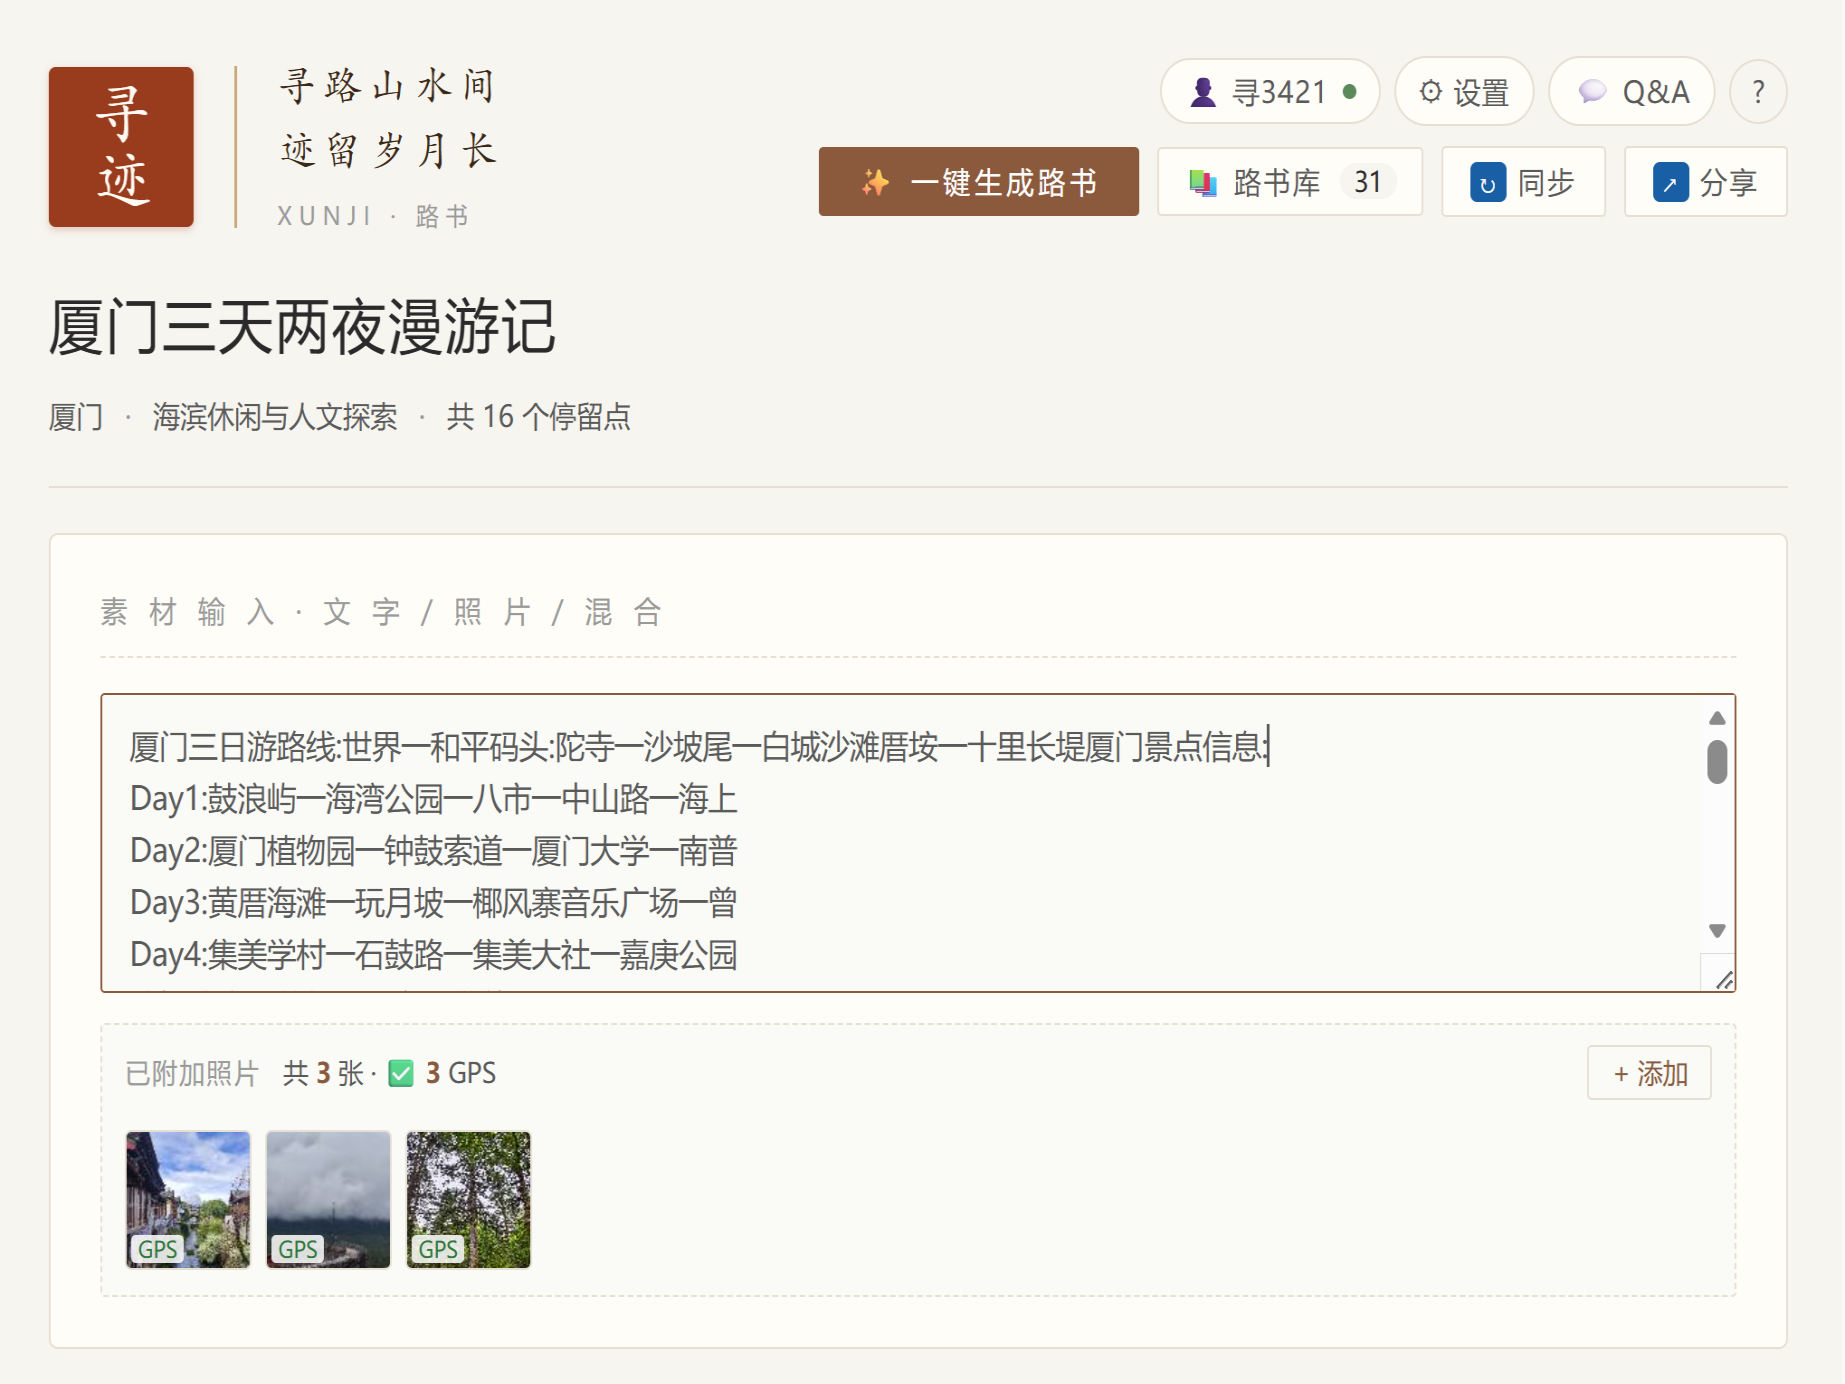The image size is (1845, 1384).
Task: Click the slogan 寻路山水间
Action: (x=388, y=87)
